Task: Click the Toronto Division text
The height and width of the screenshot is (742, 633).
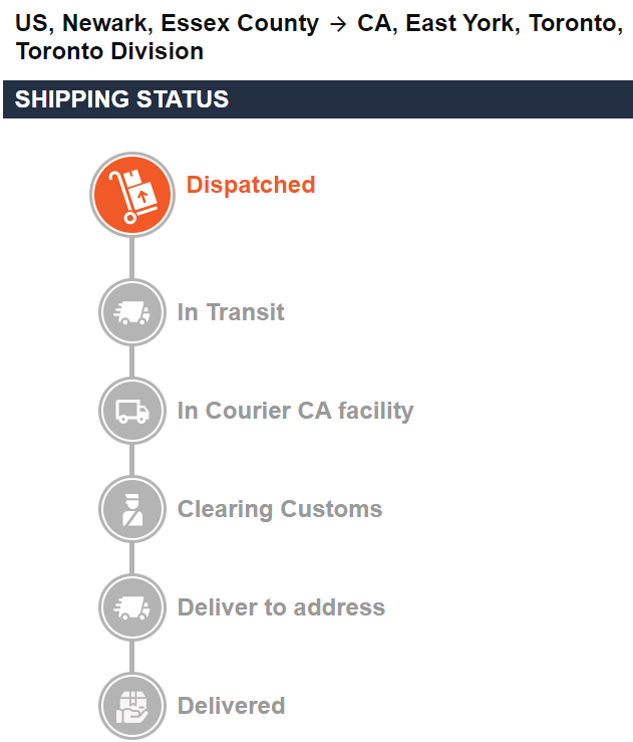Action: pos(110,51)
